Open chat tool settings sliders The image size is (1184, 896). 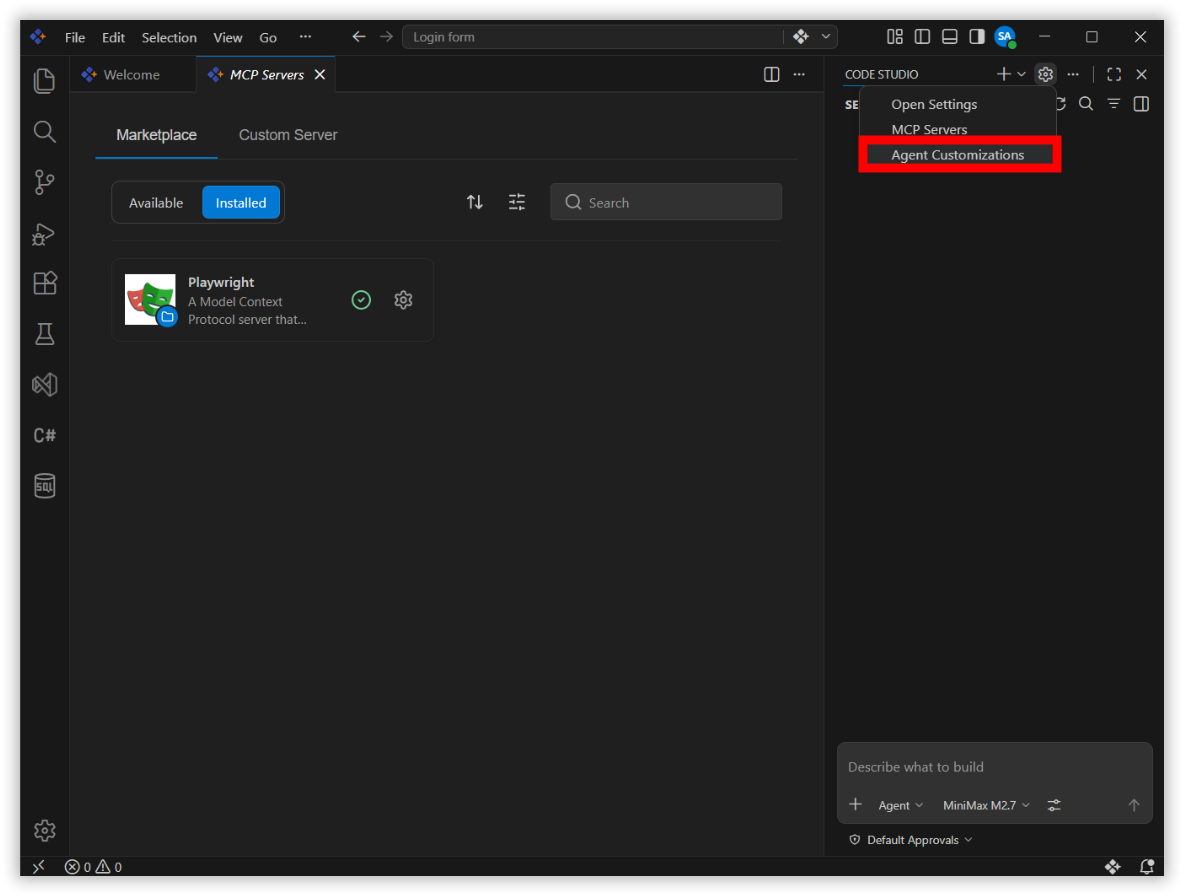[x=1054, y=805]
